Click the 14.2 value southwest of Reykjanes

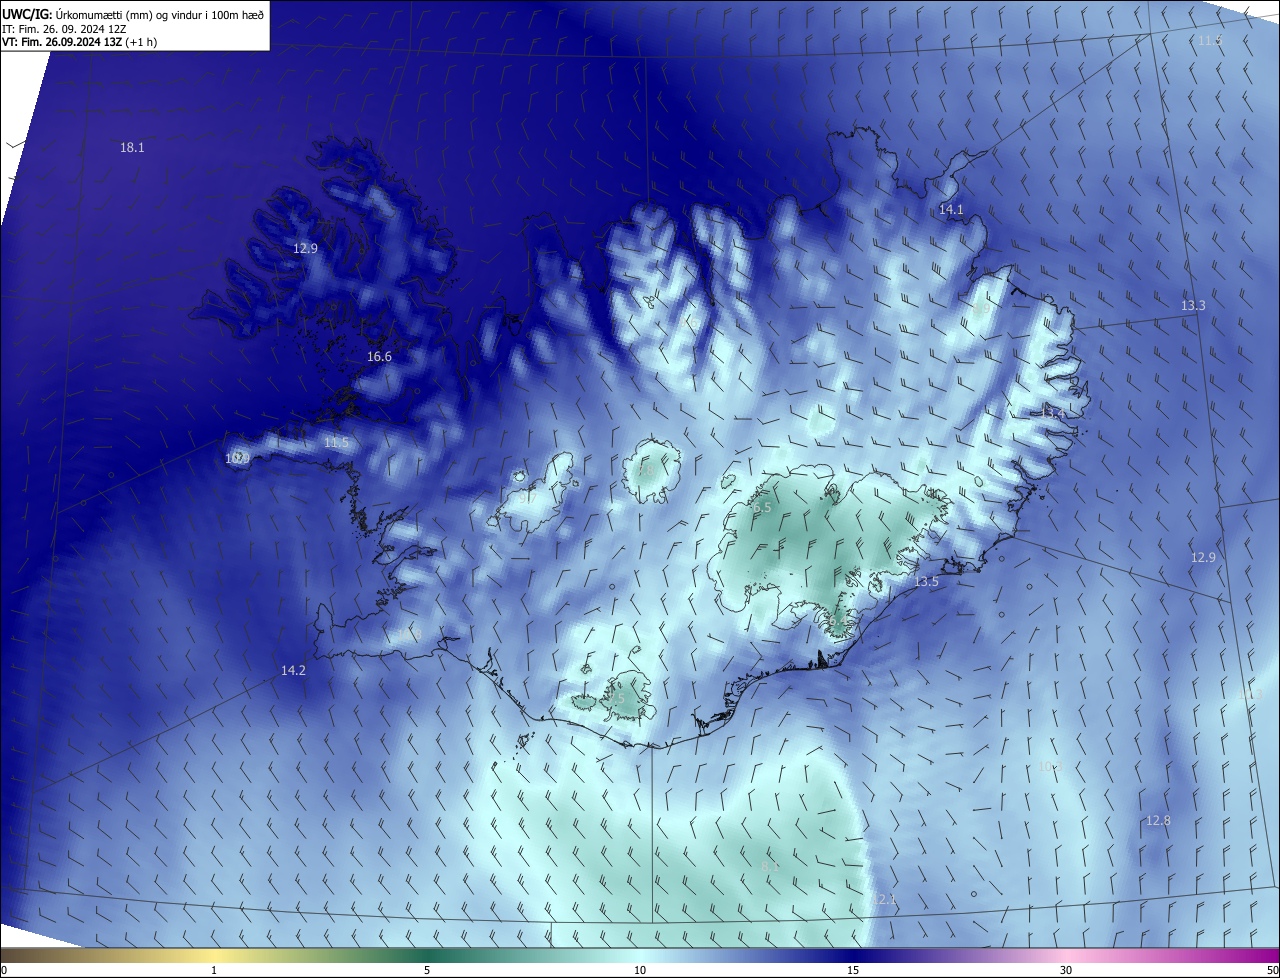pos(293,672)
